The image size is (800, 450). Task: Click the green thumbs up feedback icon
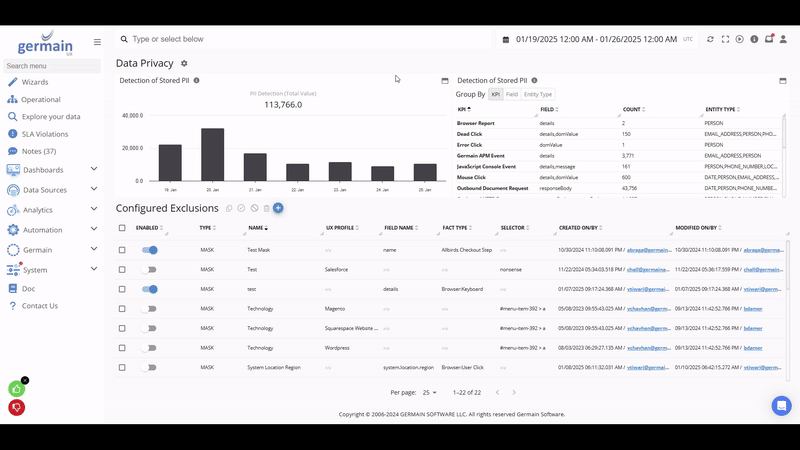pos(16,388)
